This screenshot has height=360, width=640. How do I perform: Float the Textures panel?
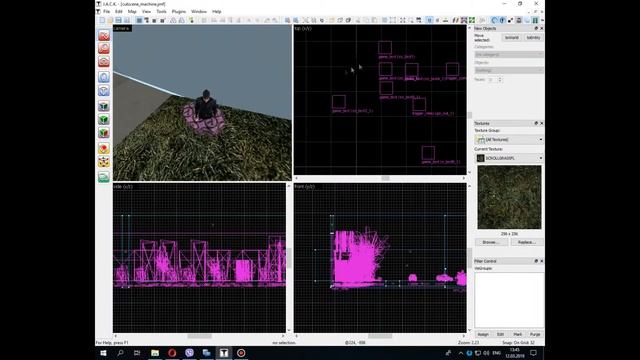tap(536, 123)
